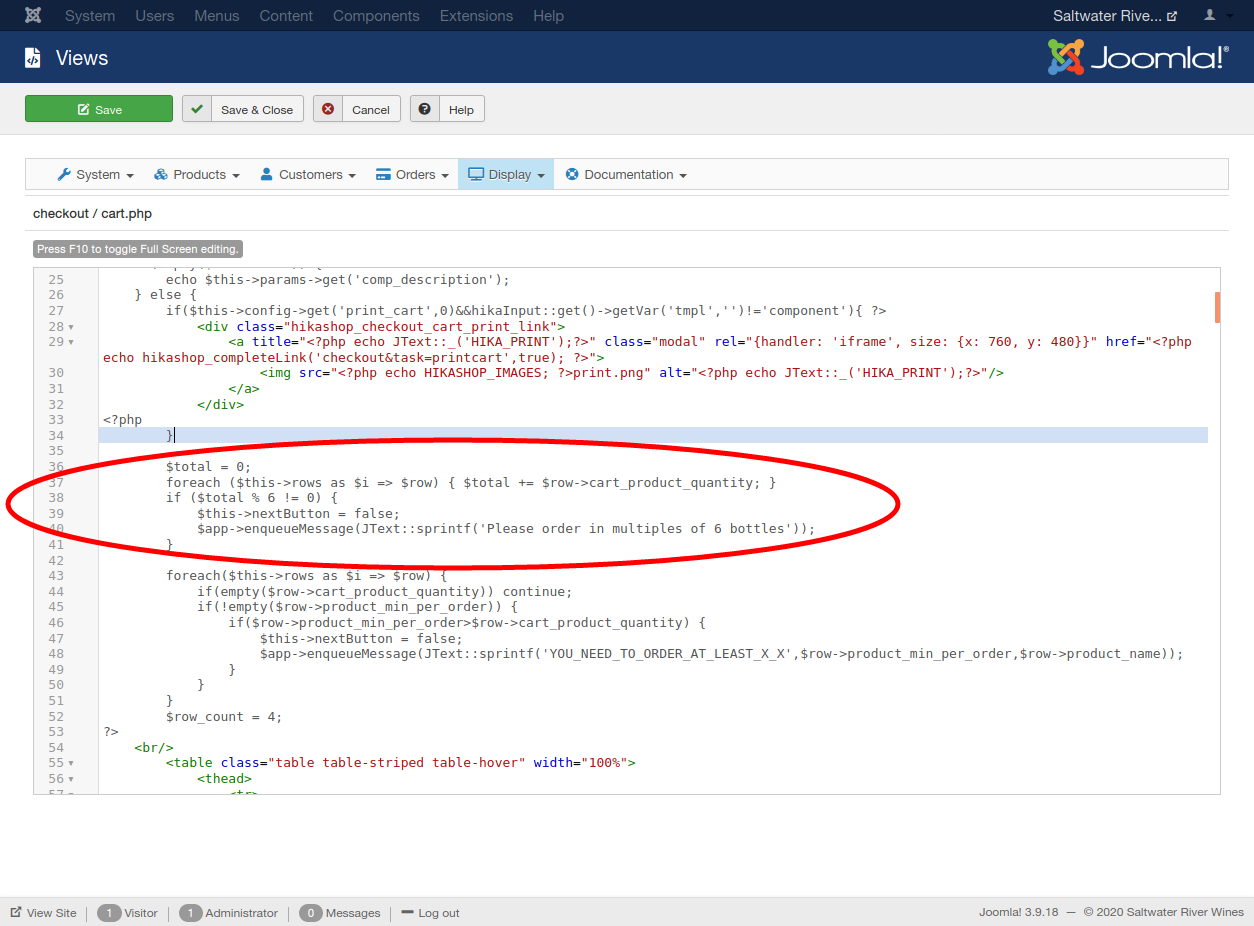The width and height of the screenshot is (1254, 926).
Task: Expand the Products dropdown menu
Action: (197, 175)
